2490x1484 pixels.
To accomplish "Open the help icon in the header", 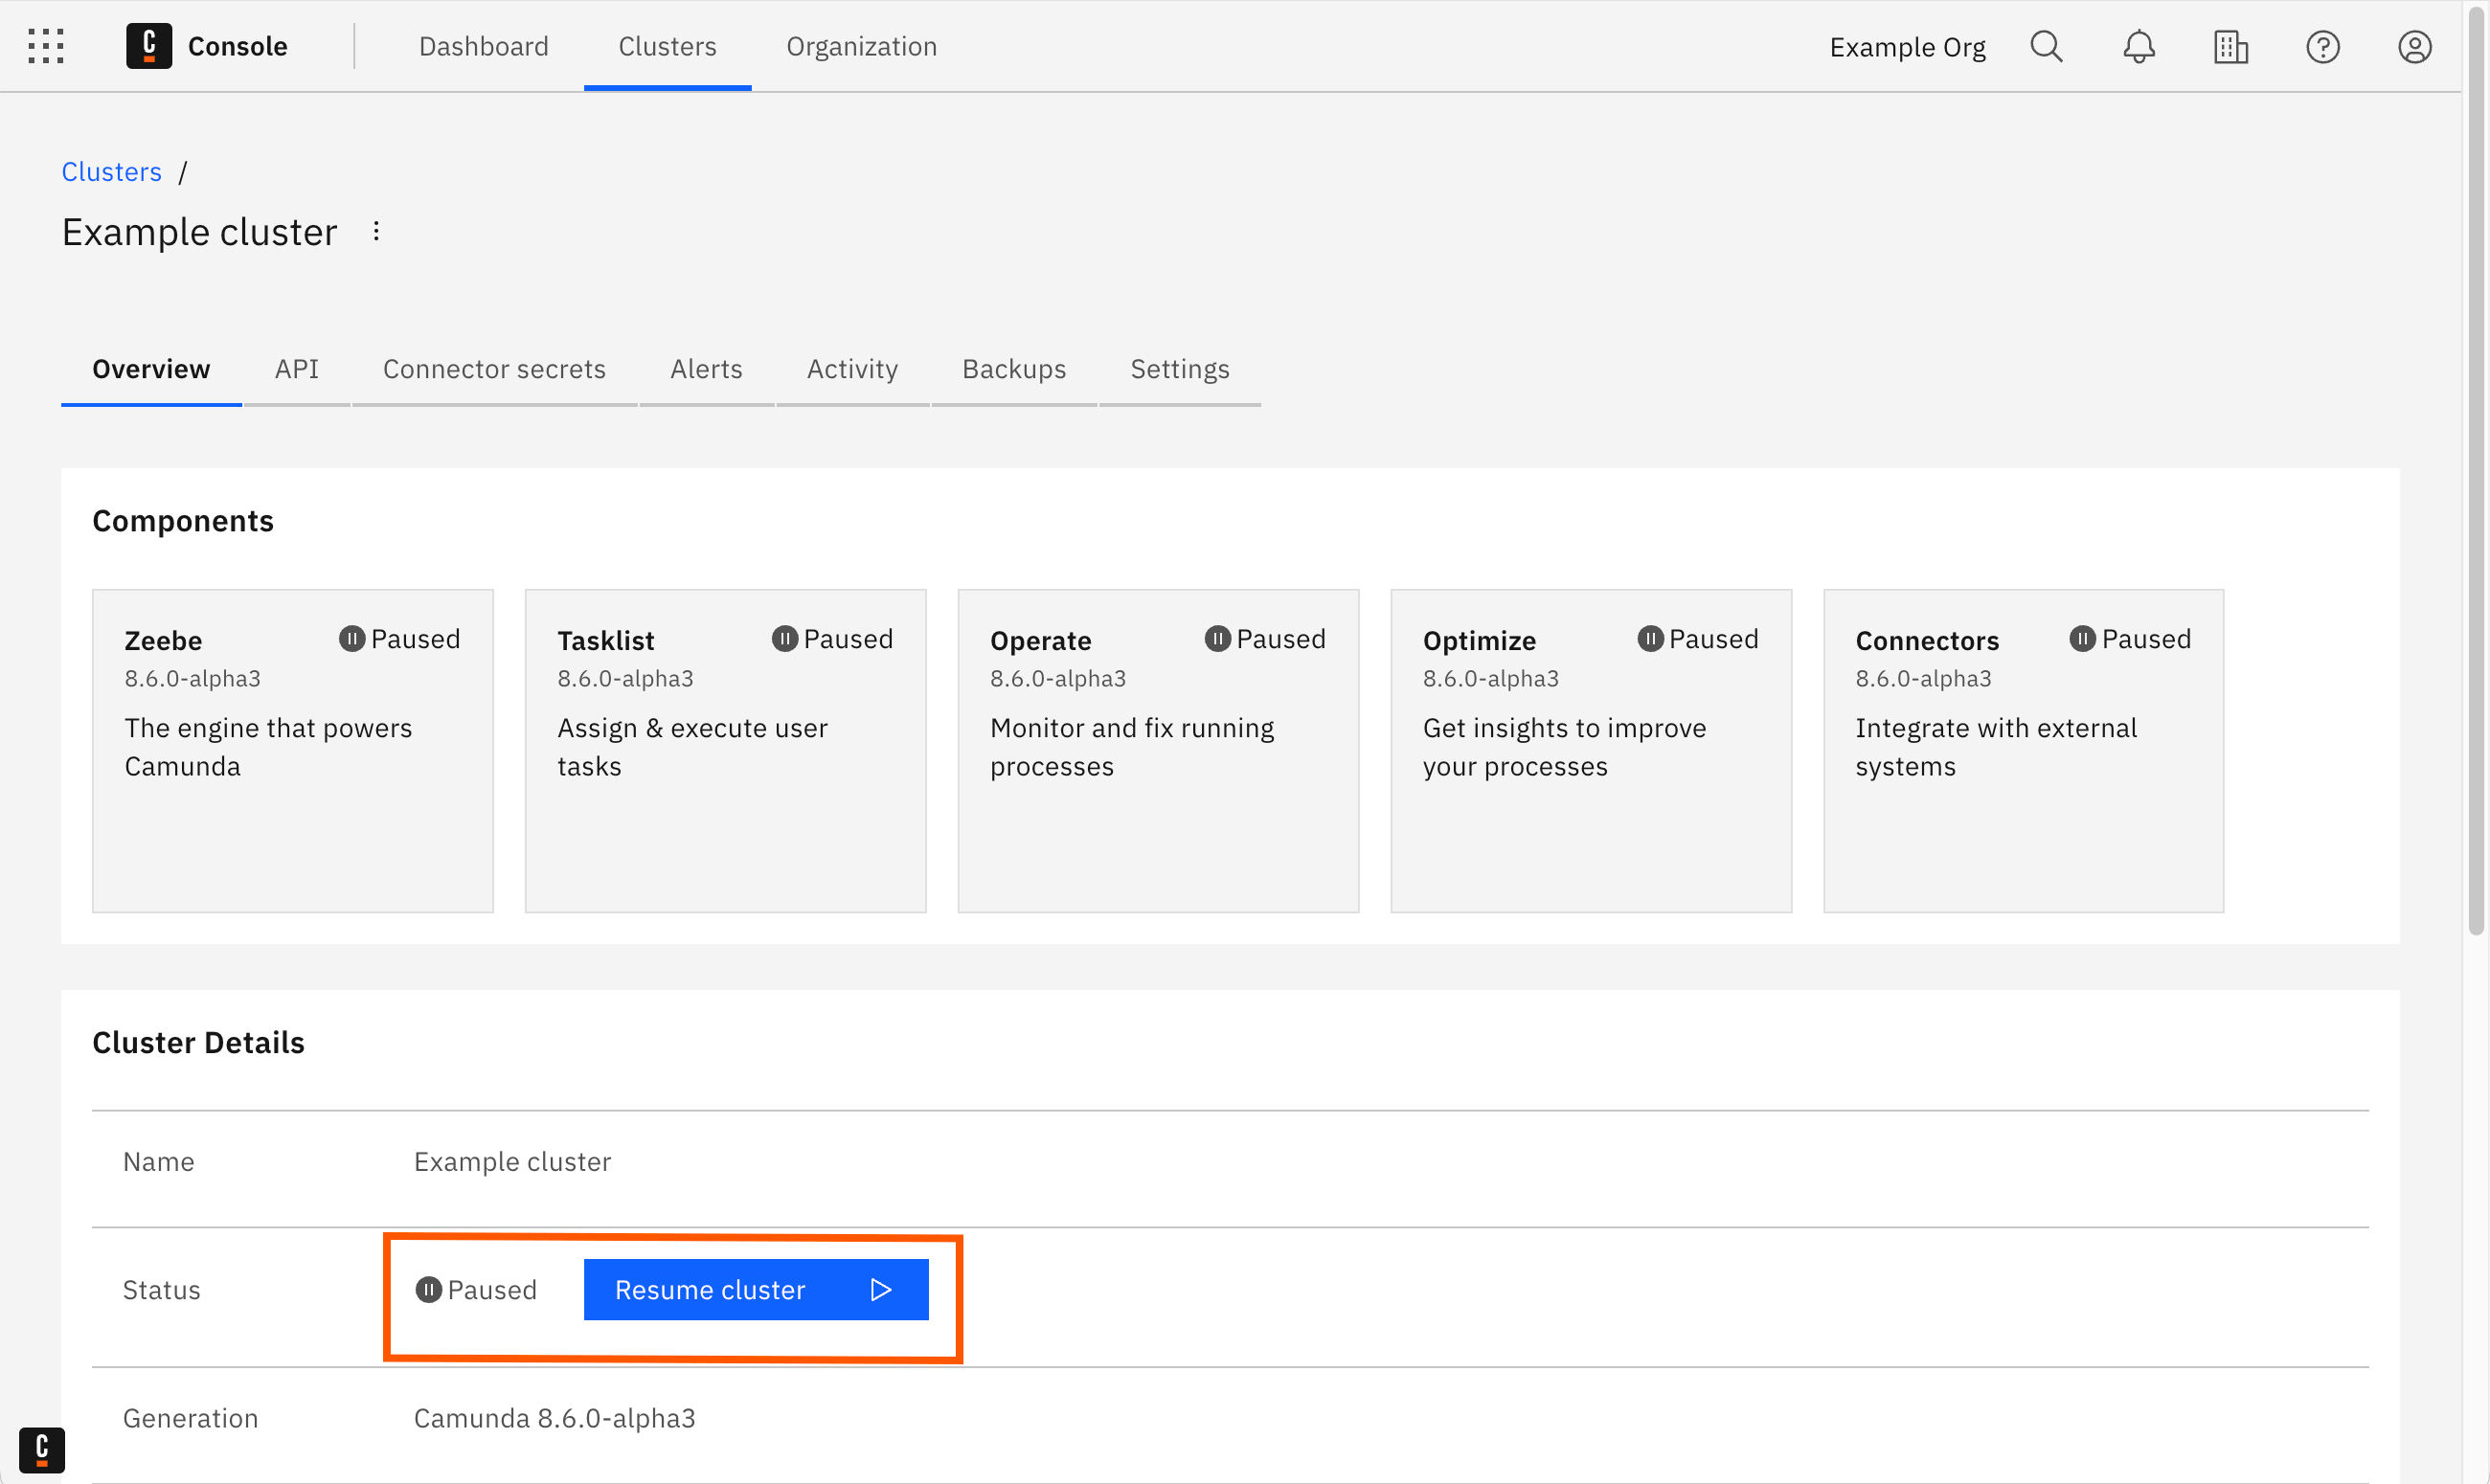I will tap(2322, 46).
